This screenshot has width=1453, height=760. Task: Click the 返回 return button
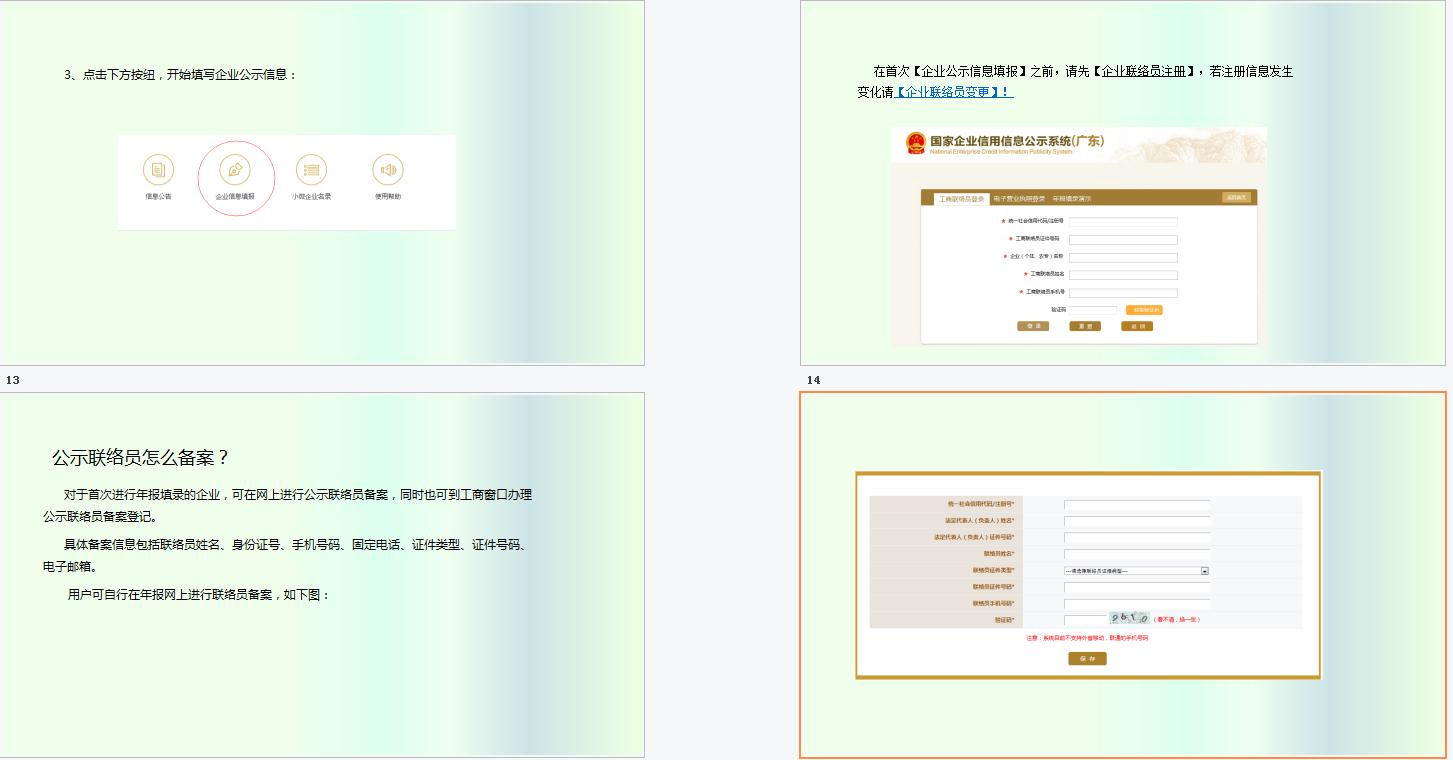(1138, 326)
